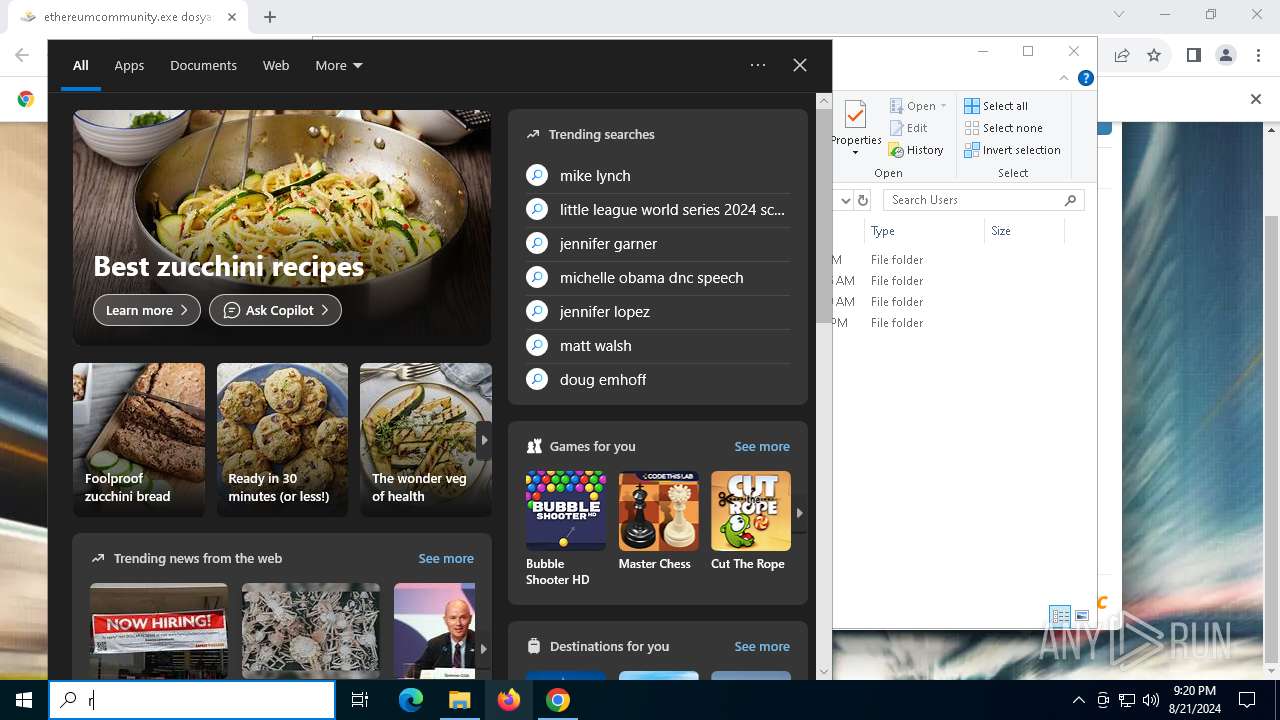Click Invert selection in Explorer ribbon
1280x720 pixels.
tap(1012, 150)
